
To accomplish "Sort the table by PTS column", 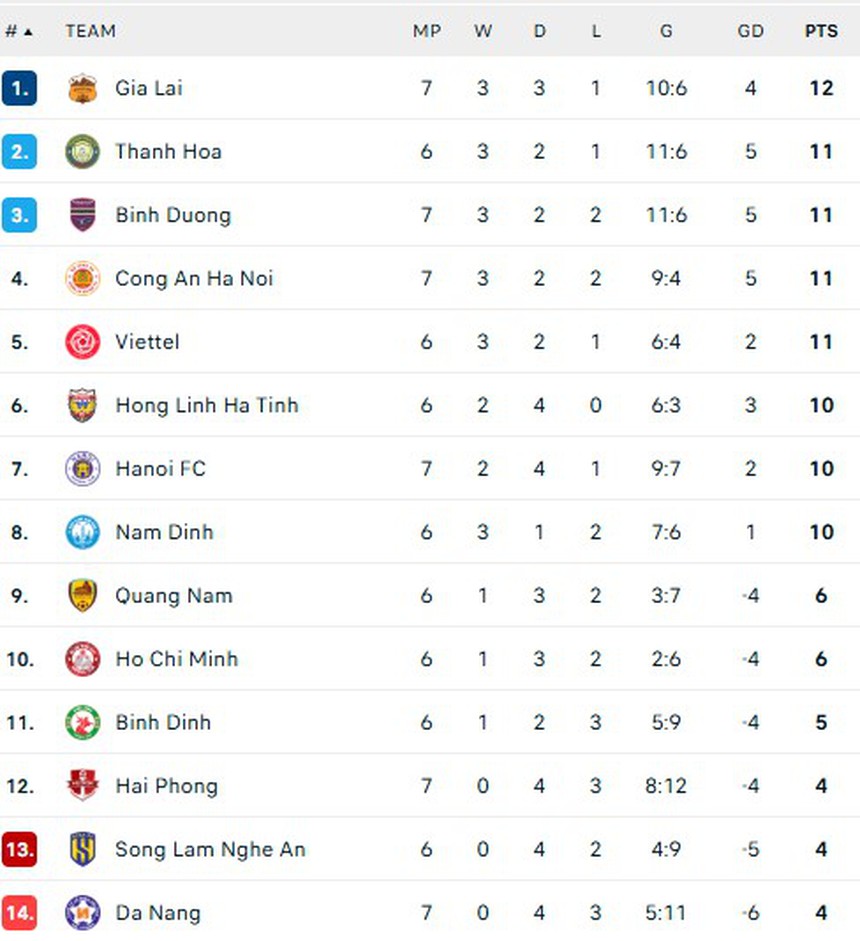I will tap(821, 31).
